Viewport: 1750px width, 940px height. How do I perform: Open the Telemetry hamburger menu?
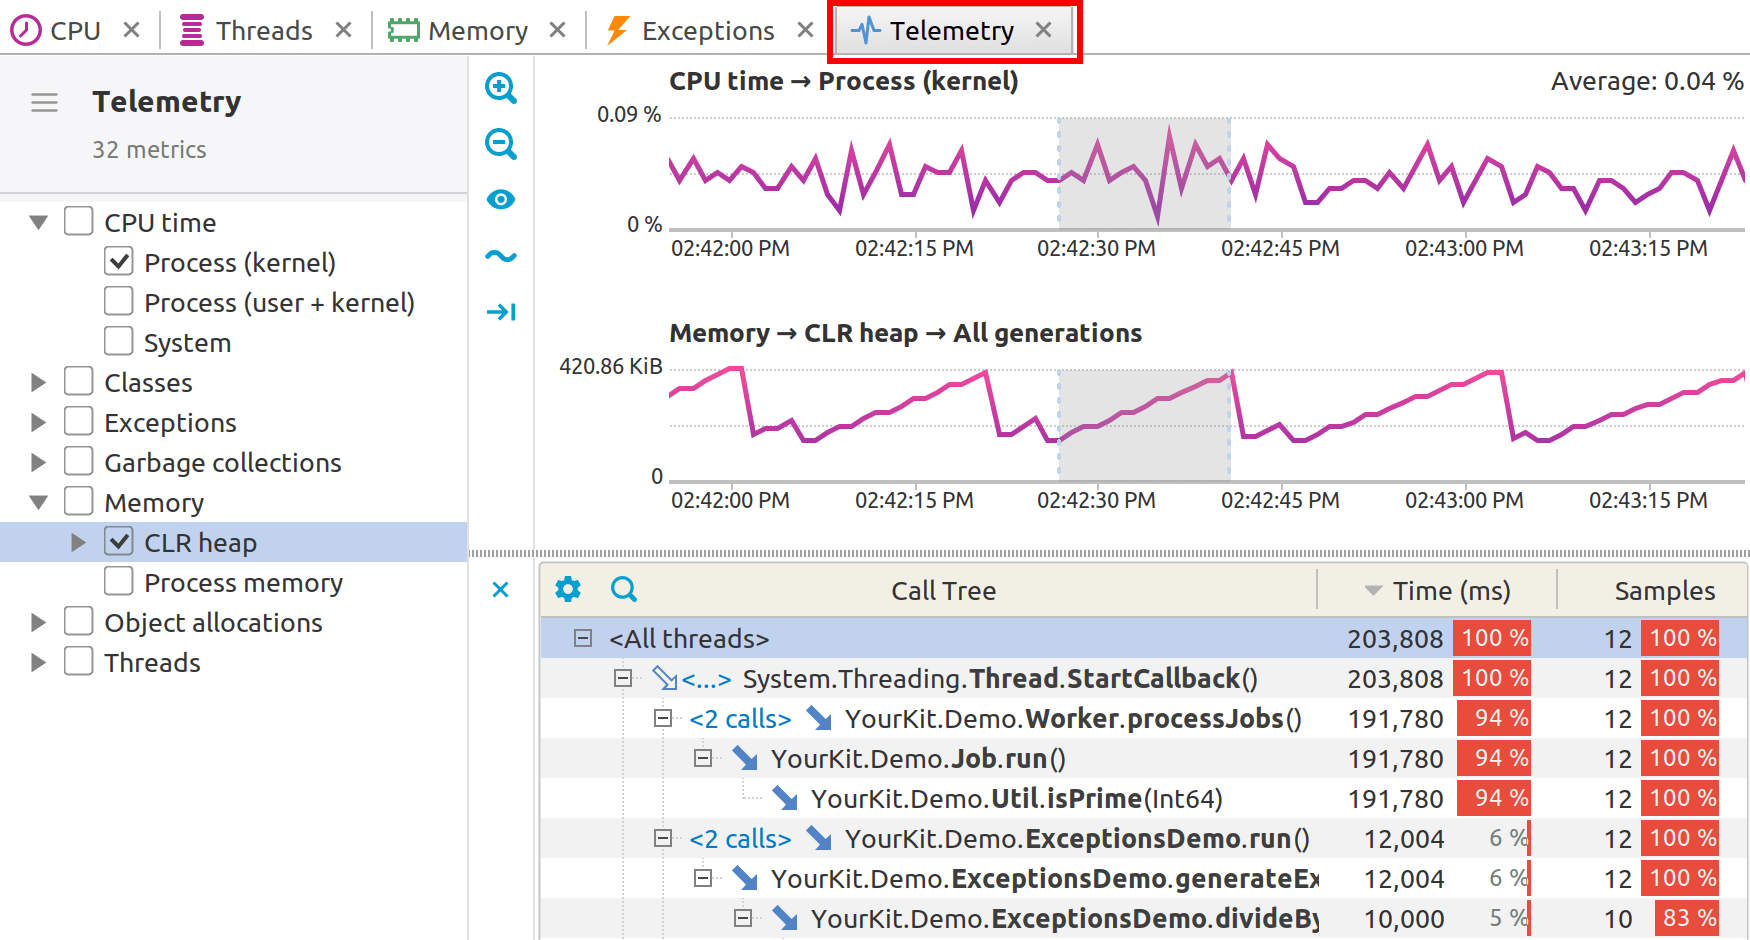(44, 102)
